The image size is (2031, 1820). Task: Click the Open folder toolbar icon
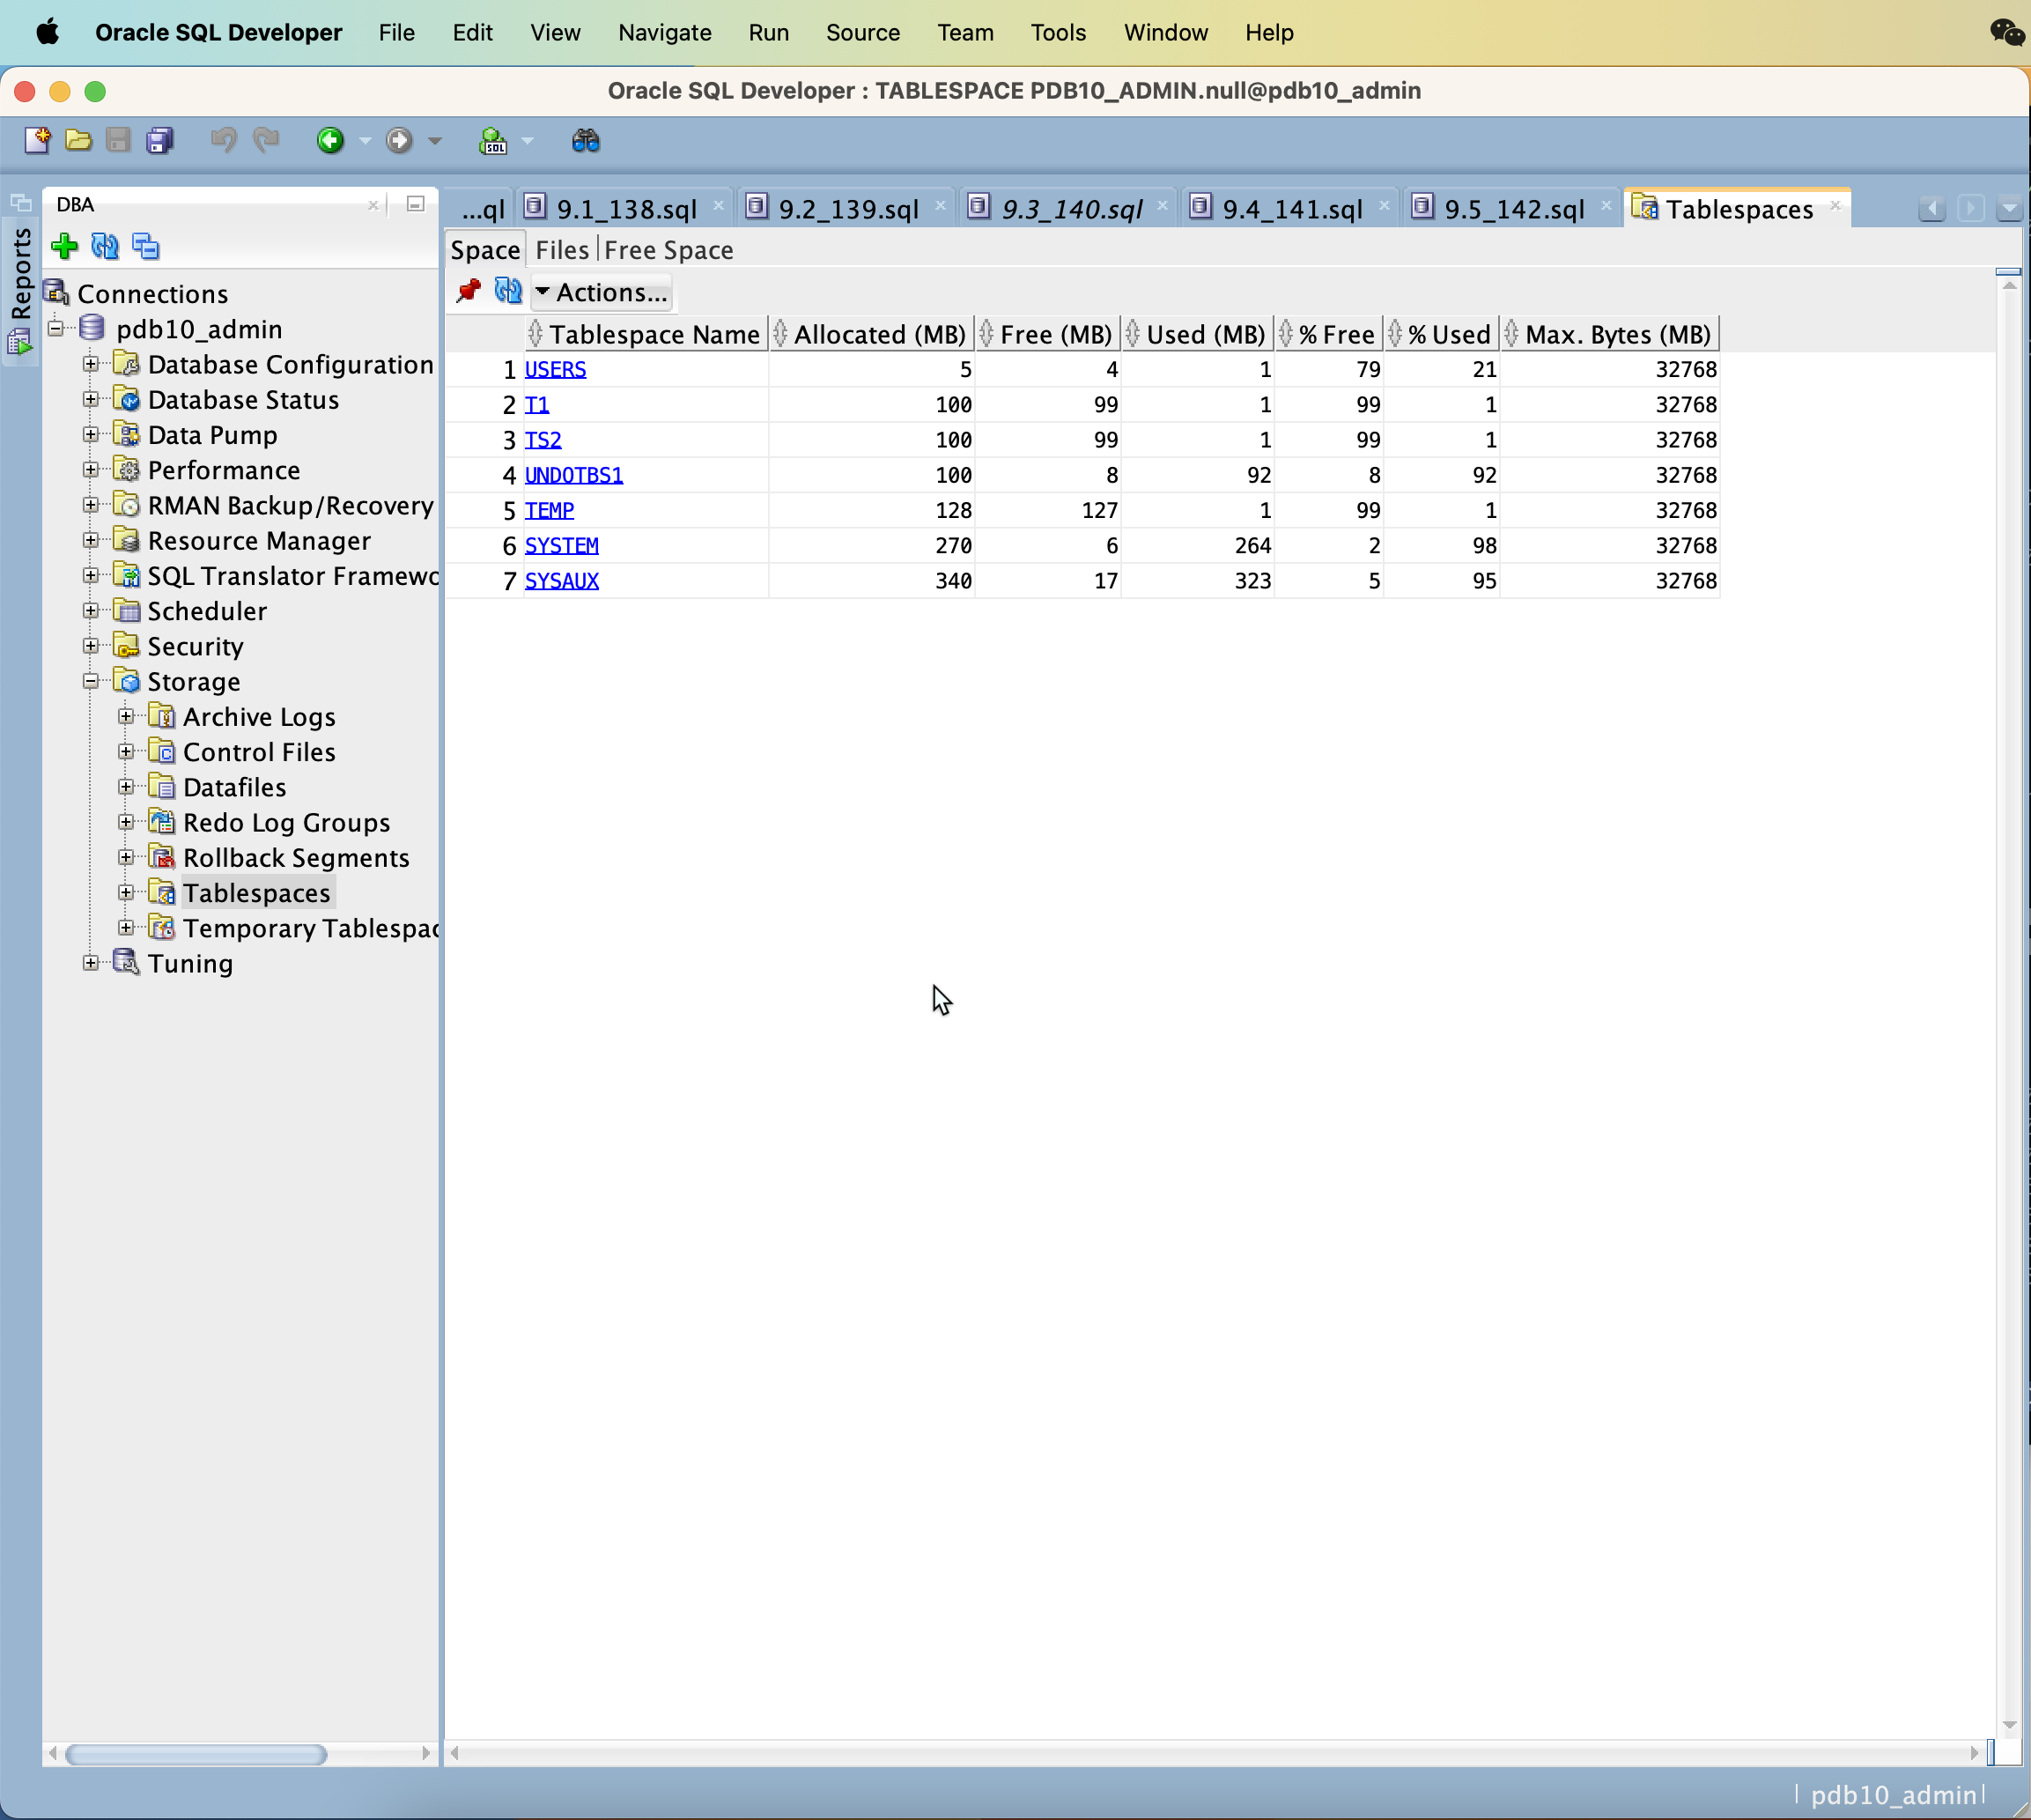(78, 141)
